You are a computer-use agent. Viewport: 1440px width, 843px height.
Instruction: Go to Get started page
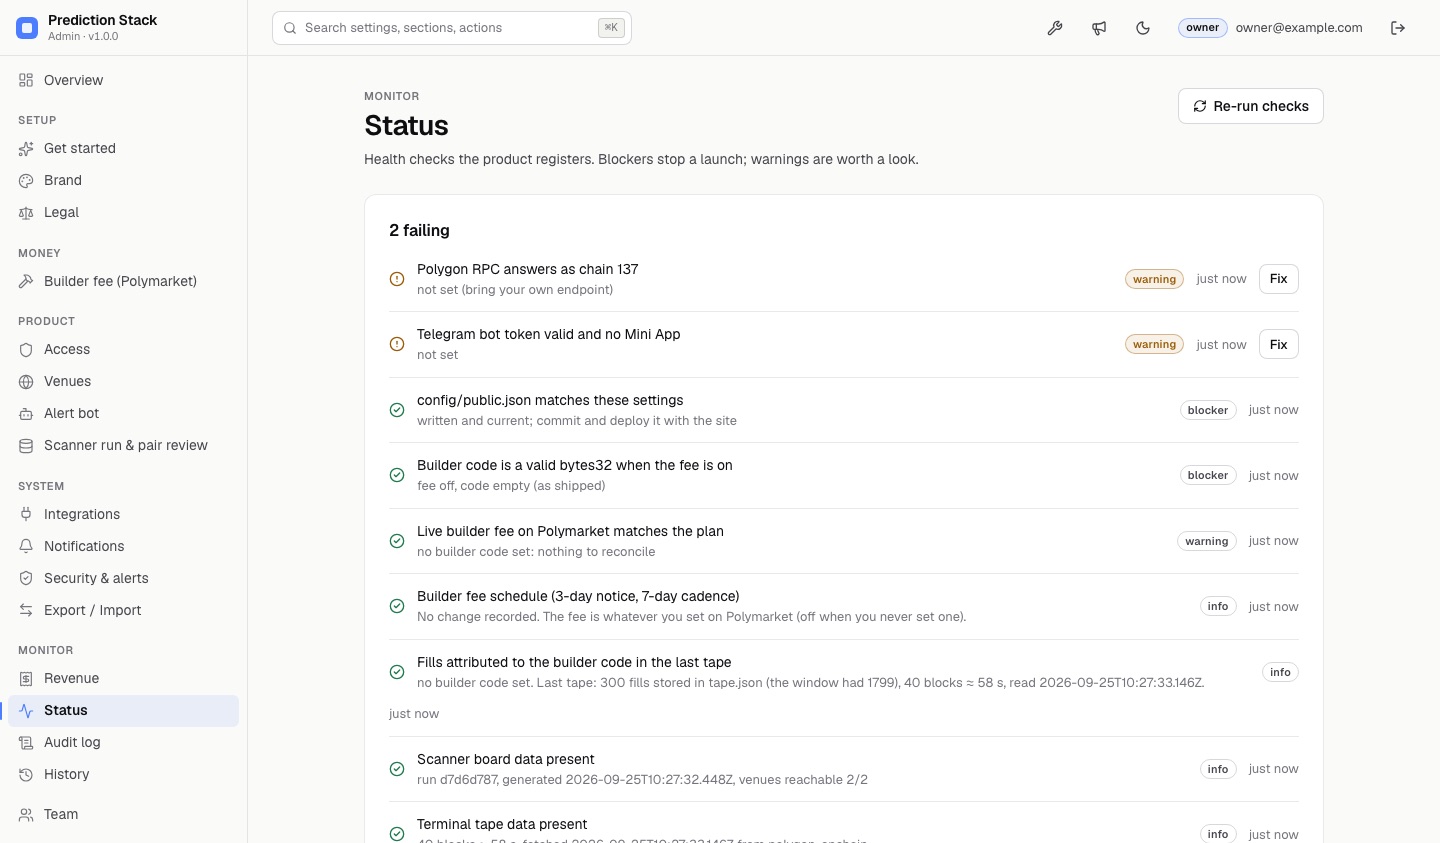click(x=124, y=148)
